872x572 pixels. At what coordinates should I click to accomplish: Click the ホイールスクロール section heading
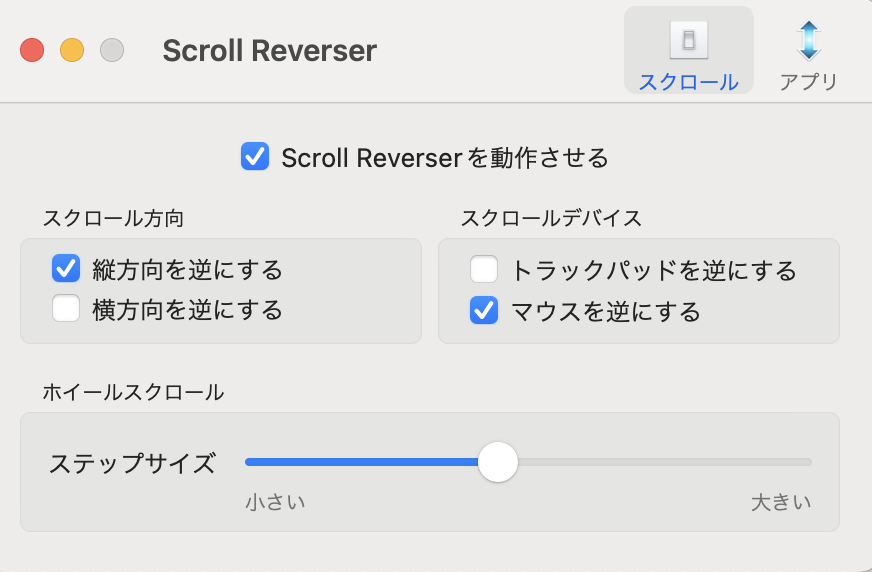point(133,392)
